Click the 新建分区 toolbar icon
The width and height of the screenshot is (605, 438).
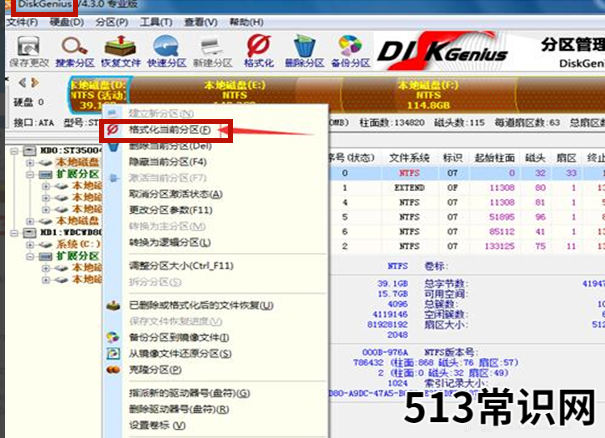pos(213,51)
